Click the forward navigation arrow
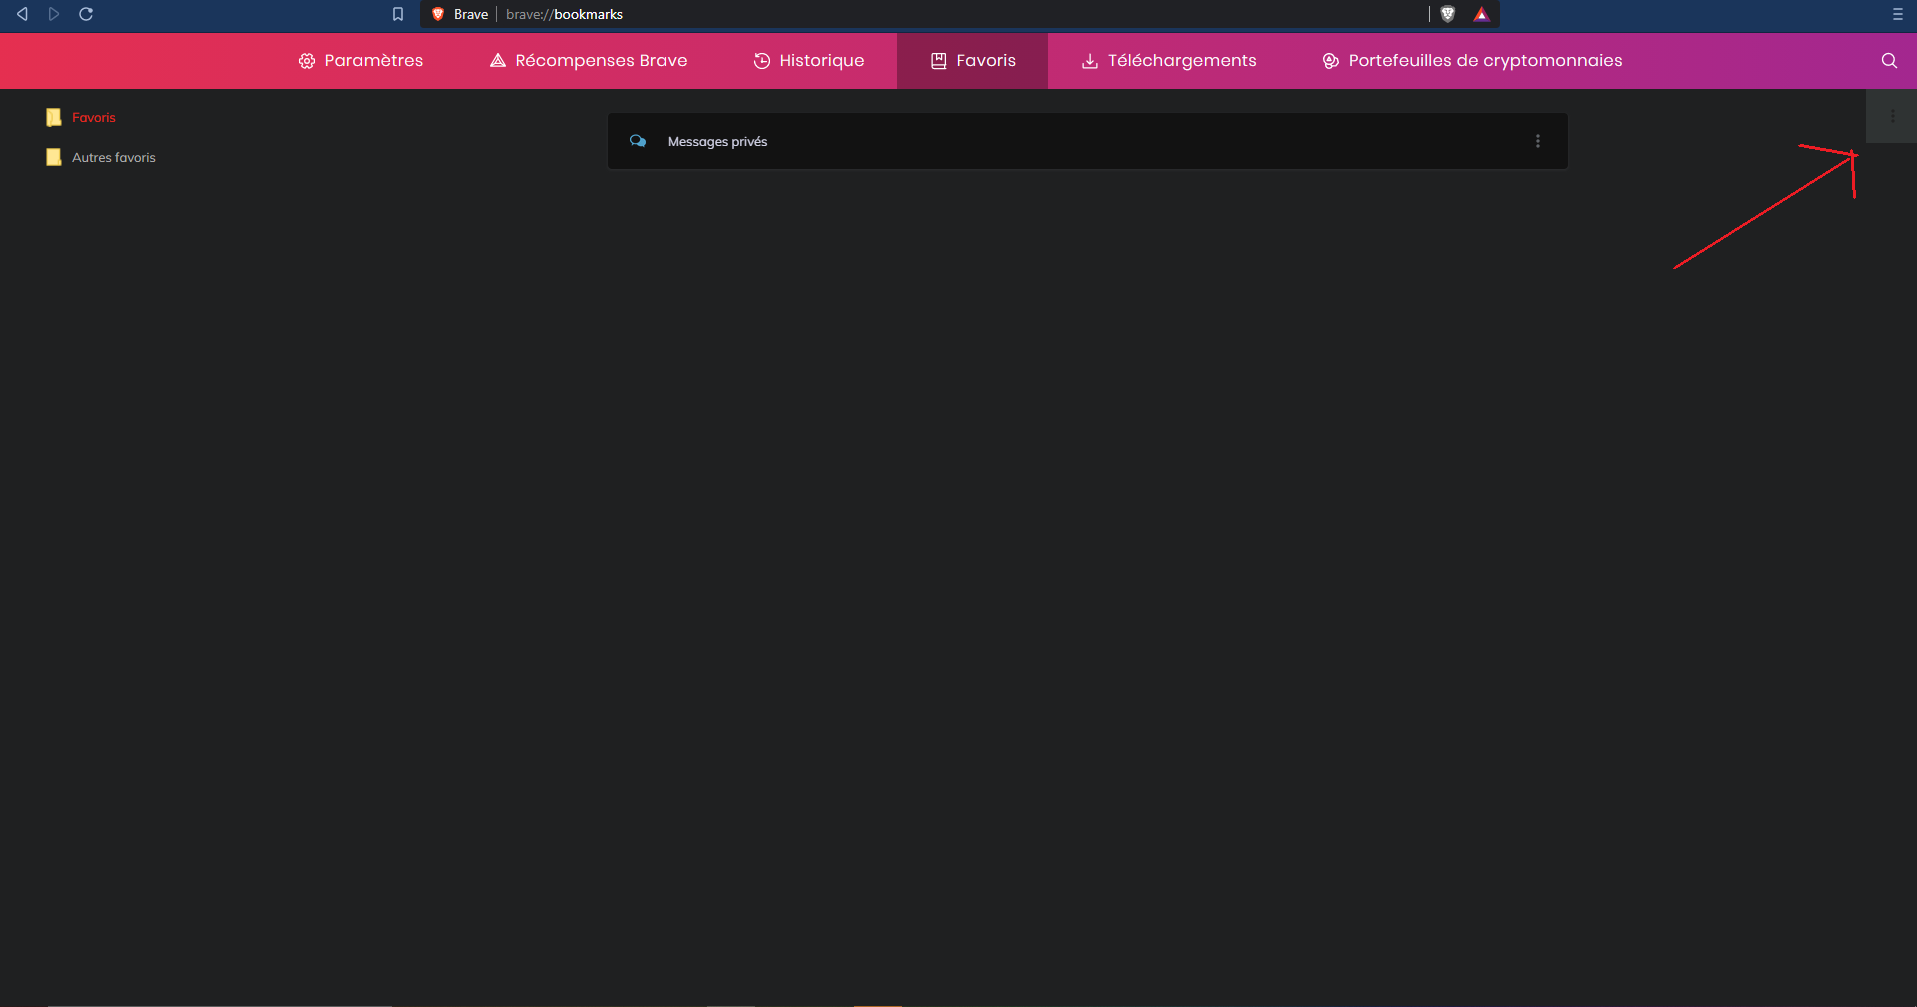The image size is (1917, 1007). click(54, 14)
